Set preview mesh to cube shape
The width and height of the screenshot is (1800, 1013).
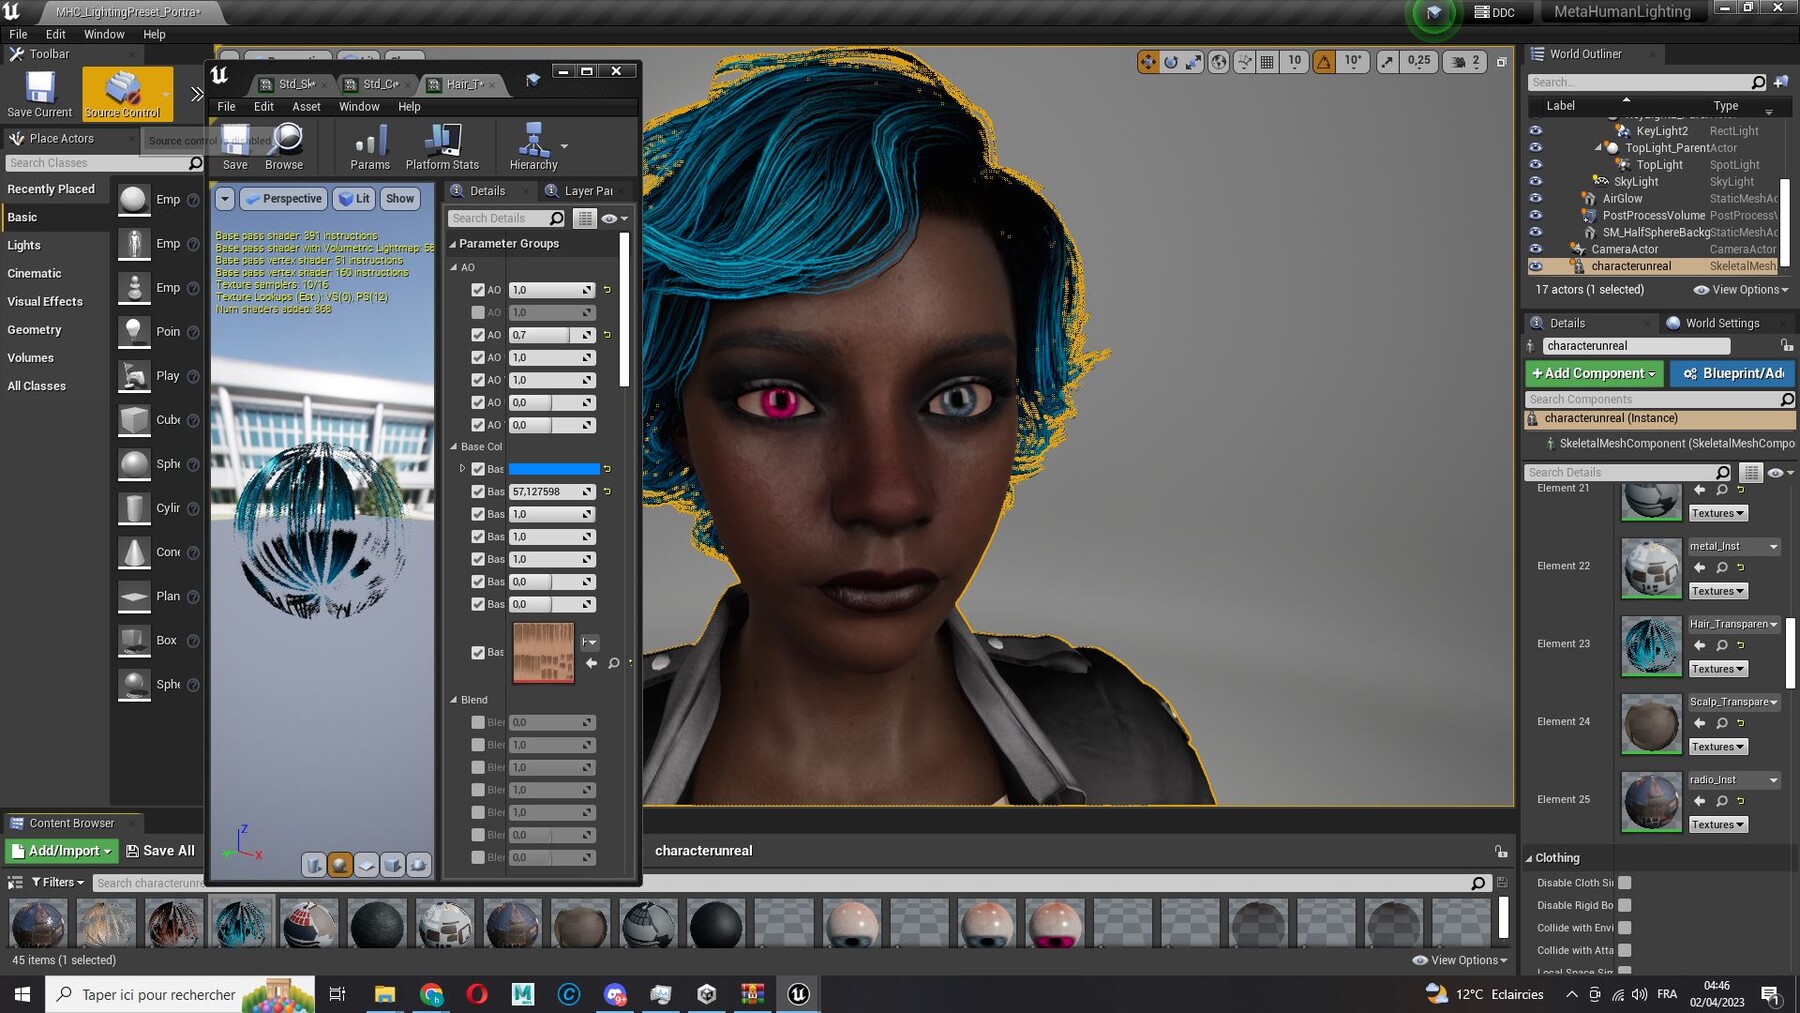click(x=392, y=865)
